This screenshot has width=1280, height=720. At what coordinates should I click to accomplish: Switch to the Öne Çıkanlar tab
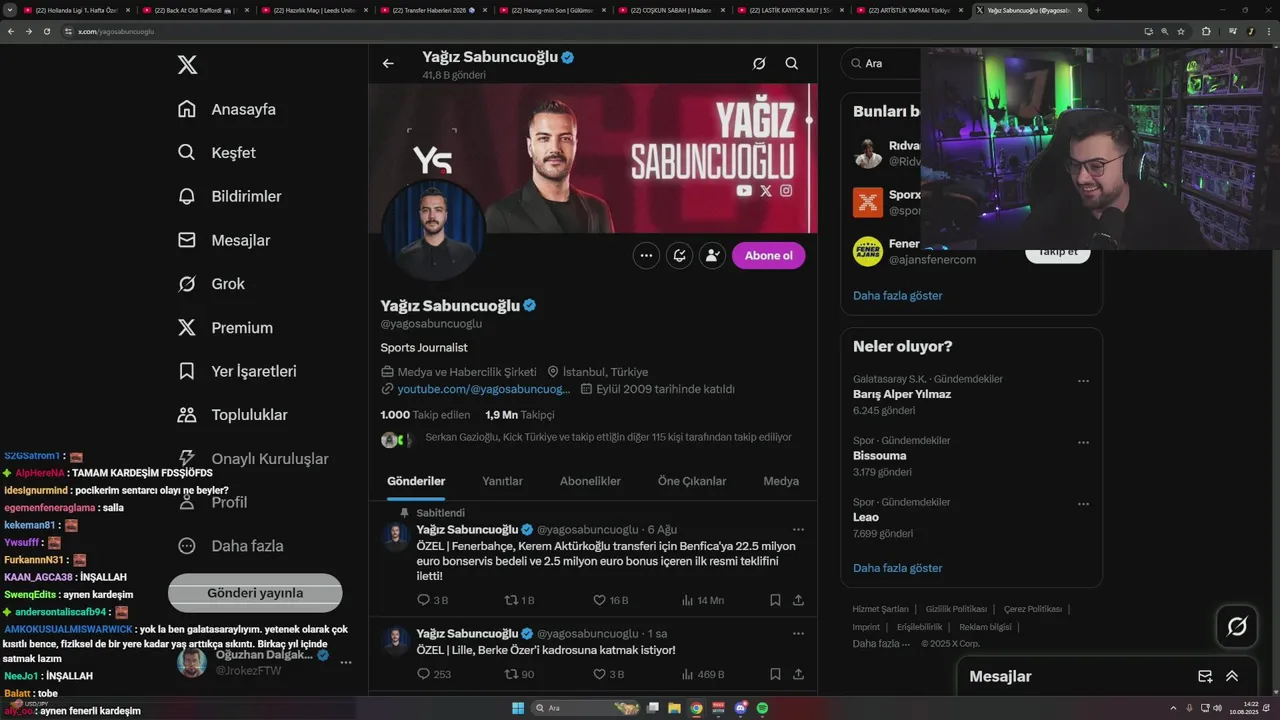point(692,481)
